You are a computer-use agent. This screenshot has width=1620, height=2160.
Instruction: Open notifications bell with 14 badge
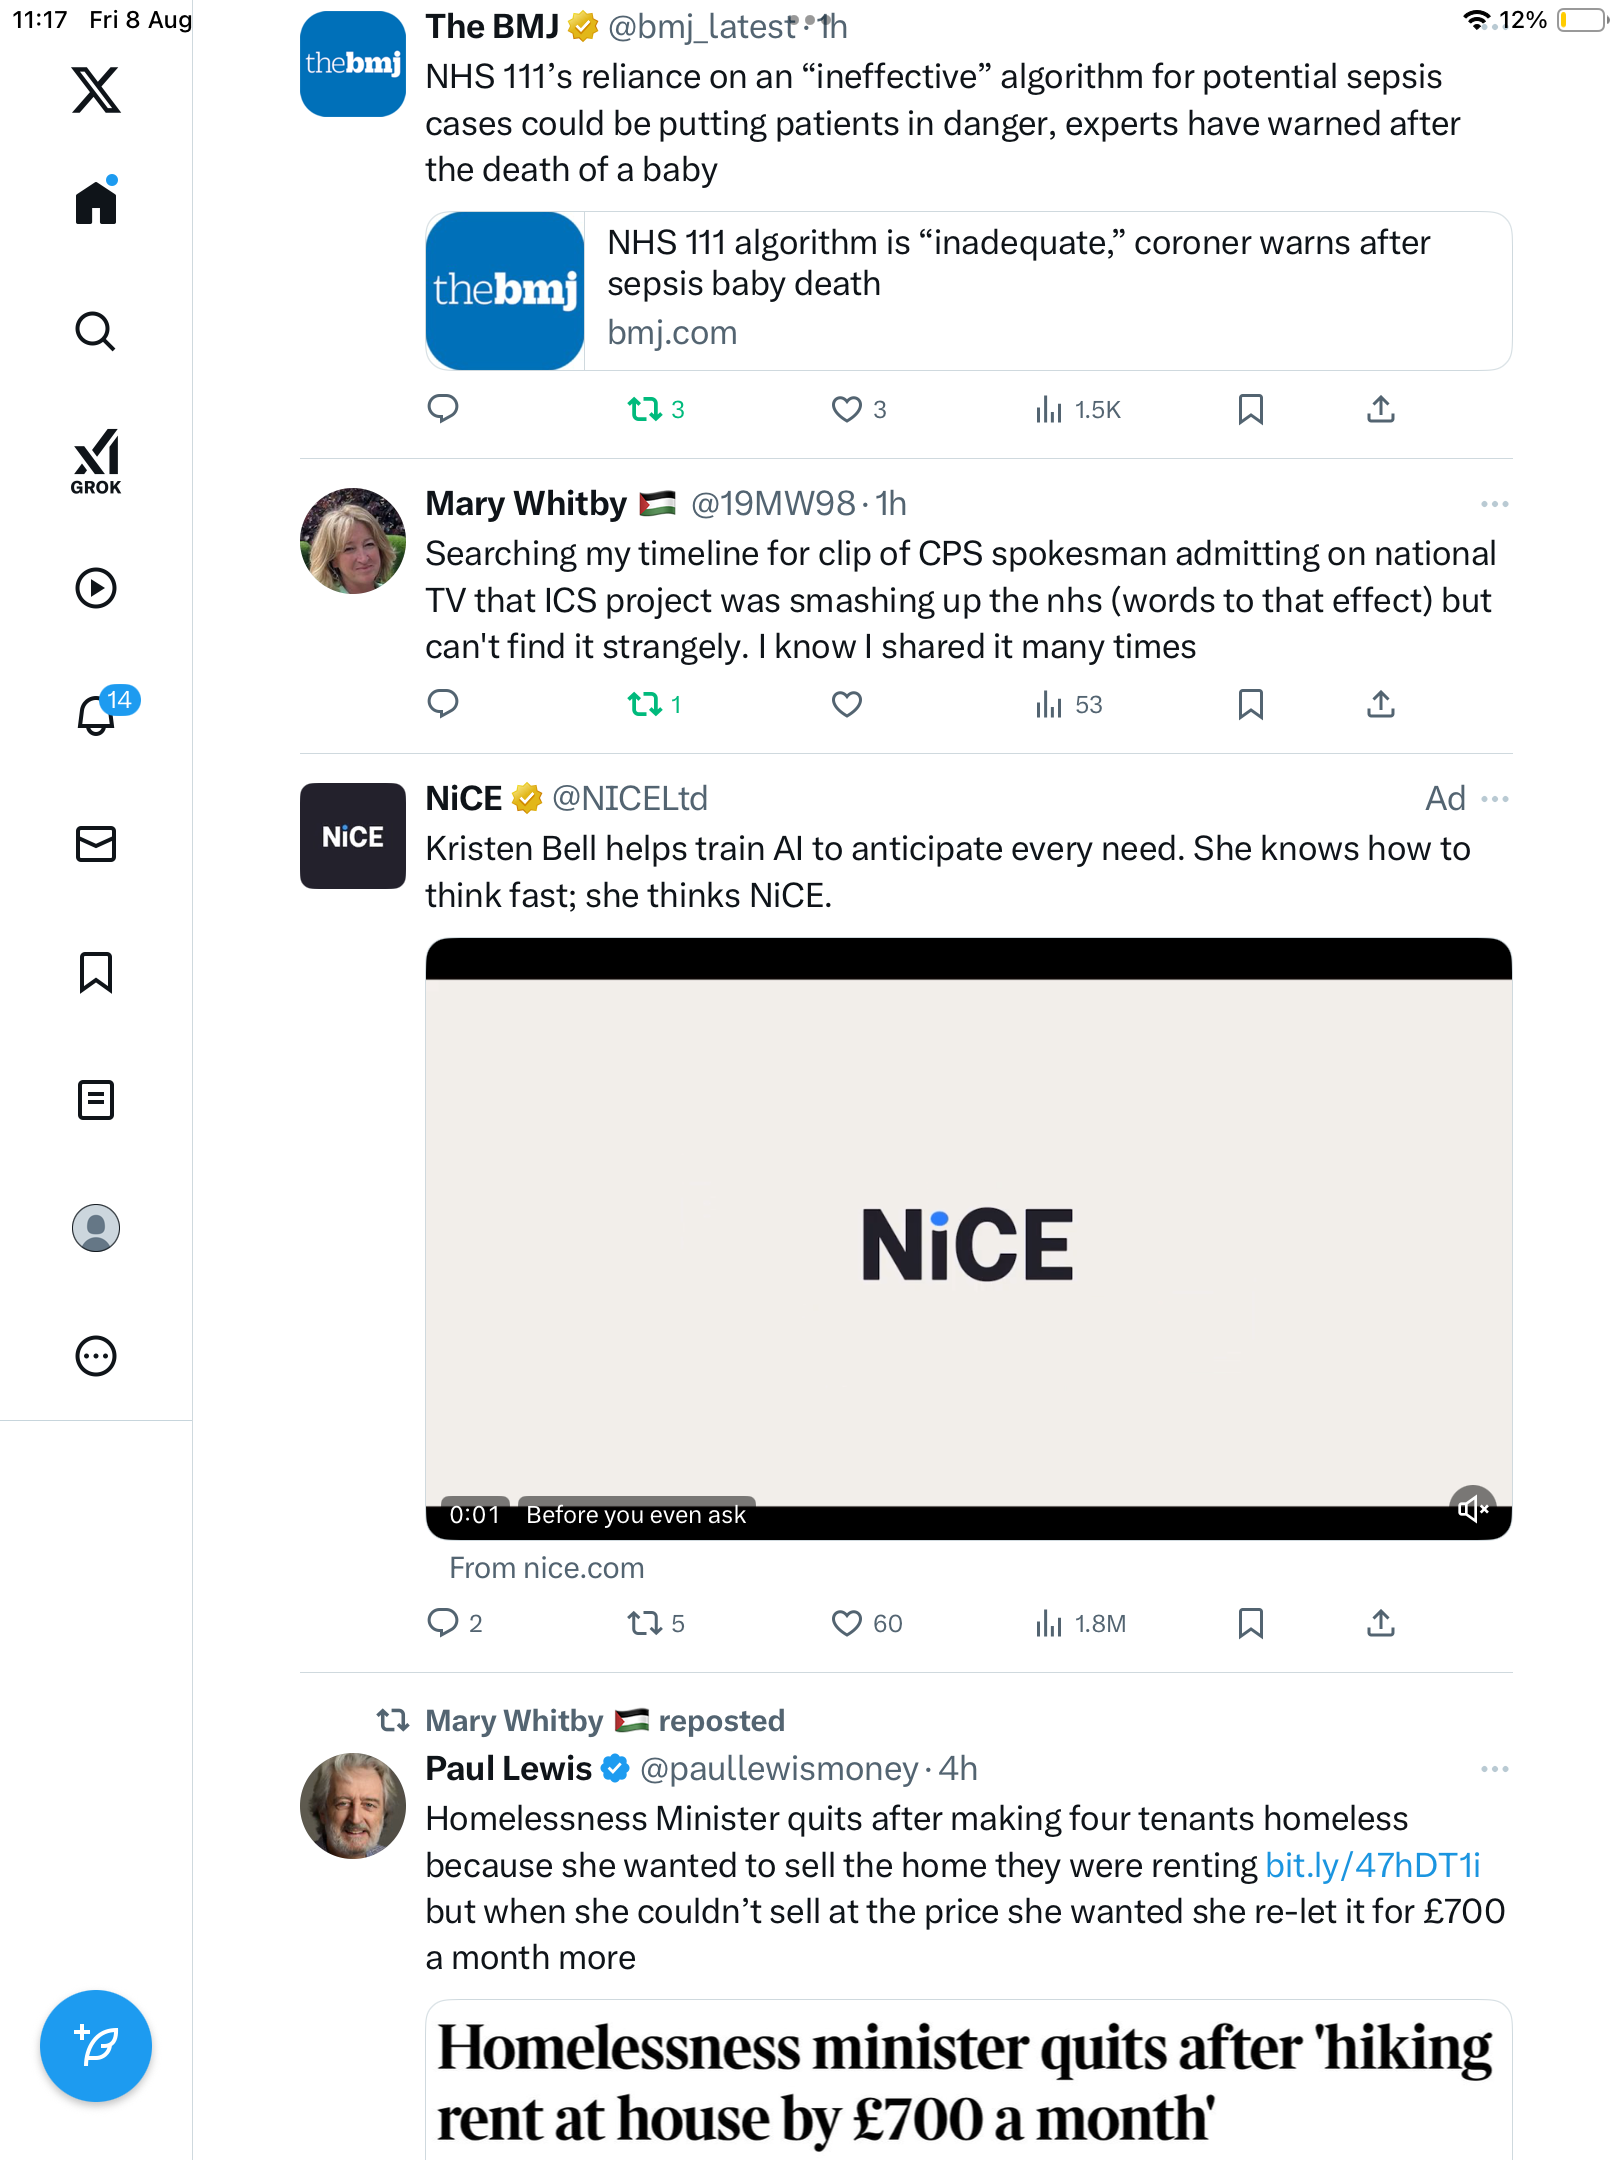click(97, 715)
